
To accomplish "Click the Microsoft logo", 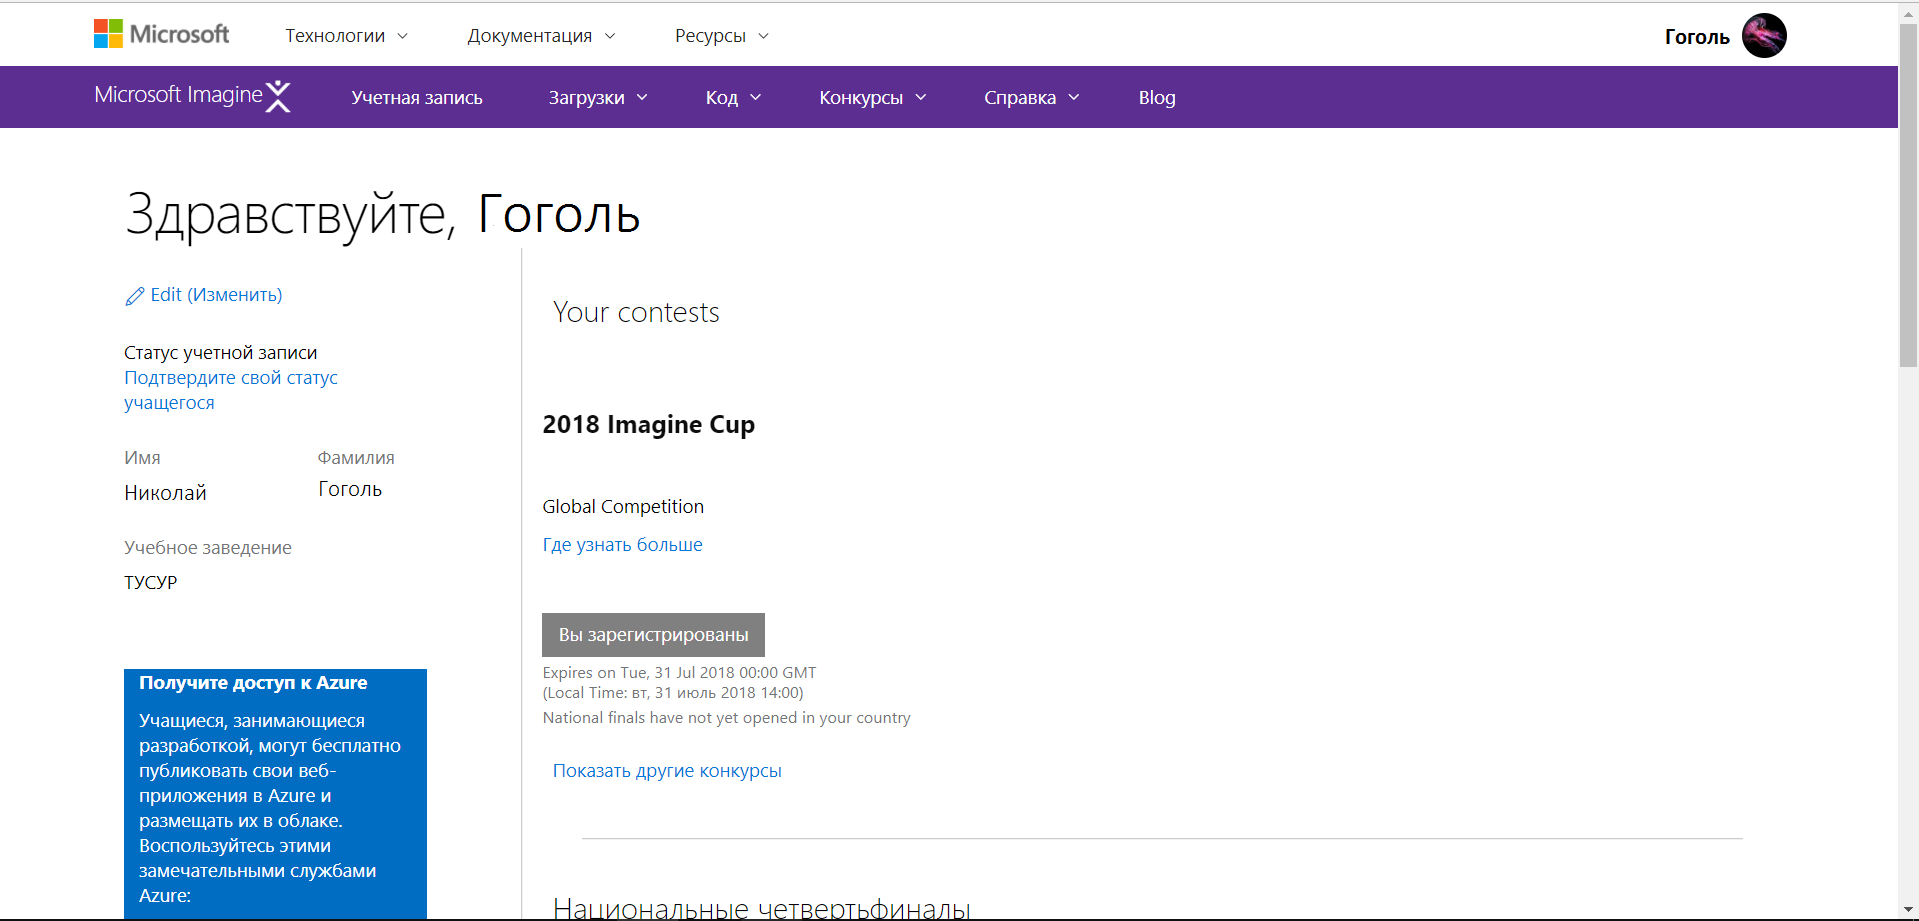I will tap(161, 34).
